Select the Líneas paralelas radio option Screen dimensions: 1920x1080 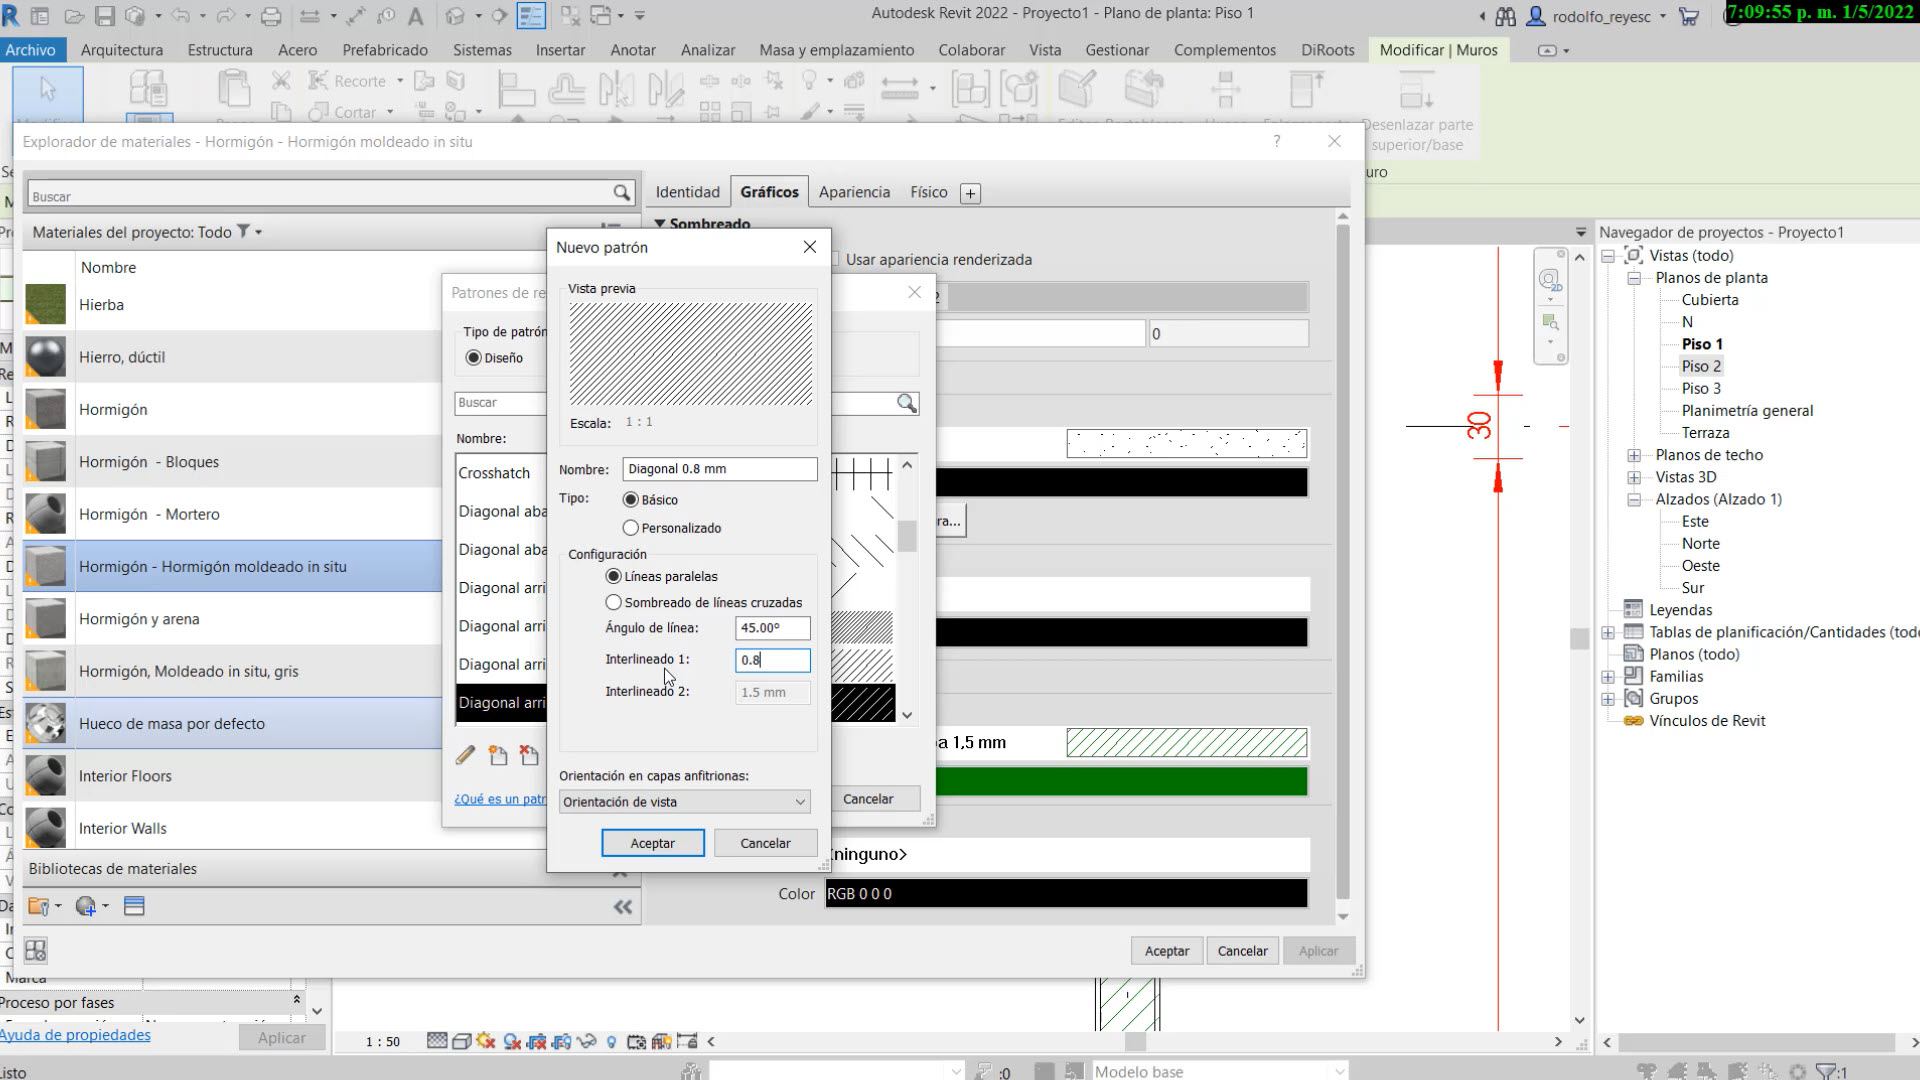pyautogui.click(x=613, y=577)
